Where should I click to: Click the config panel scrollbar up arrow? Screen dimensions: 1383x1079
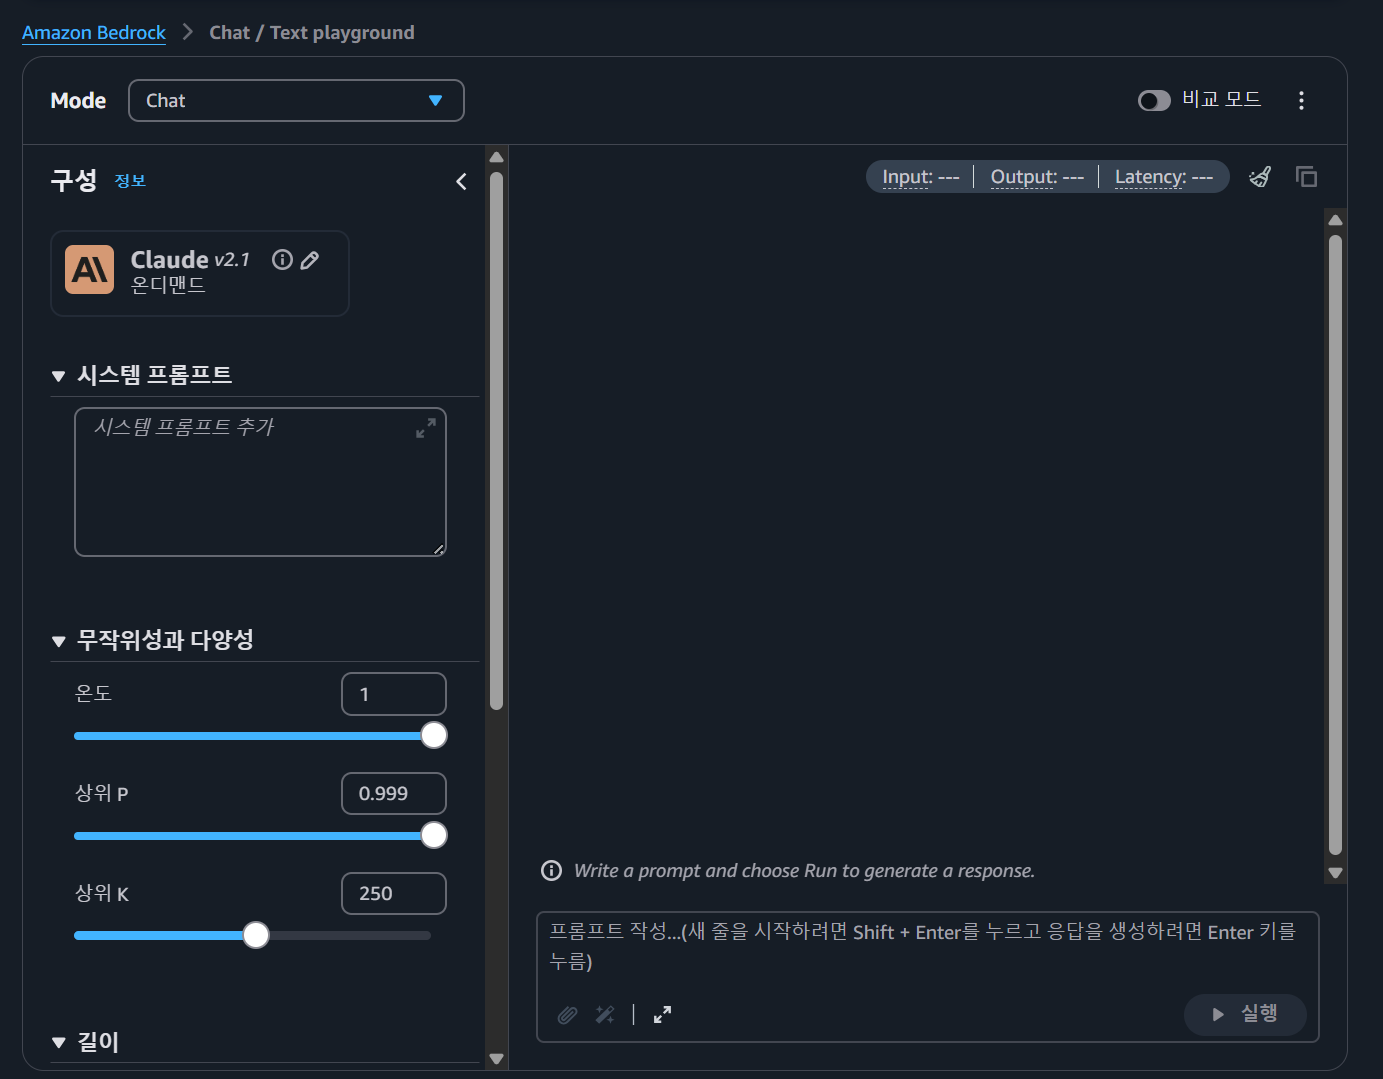pos(496,157)
